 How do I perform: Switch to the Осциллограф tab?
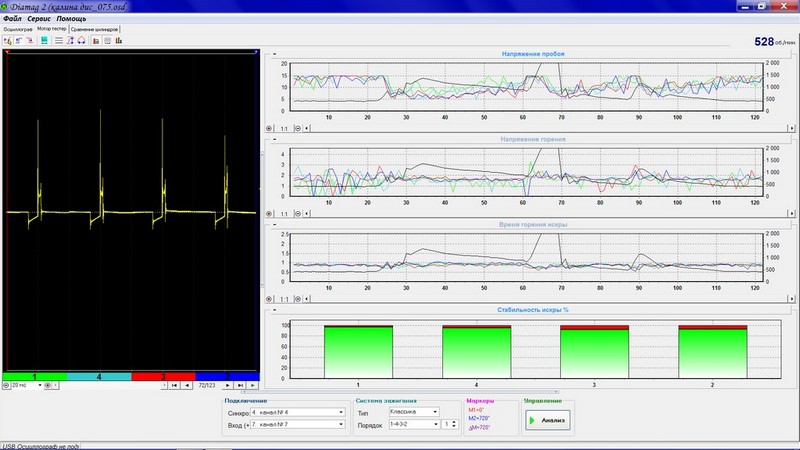pos(18,30)
